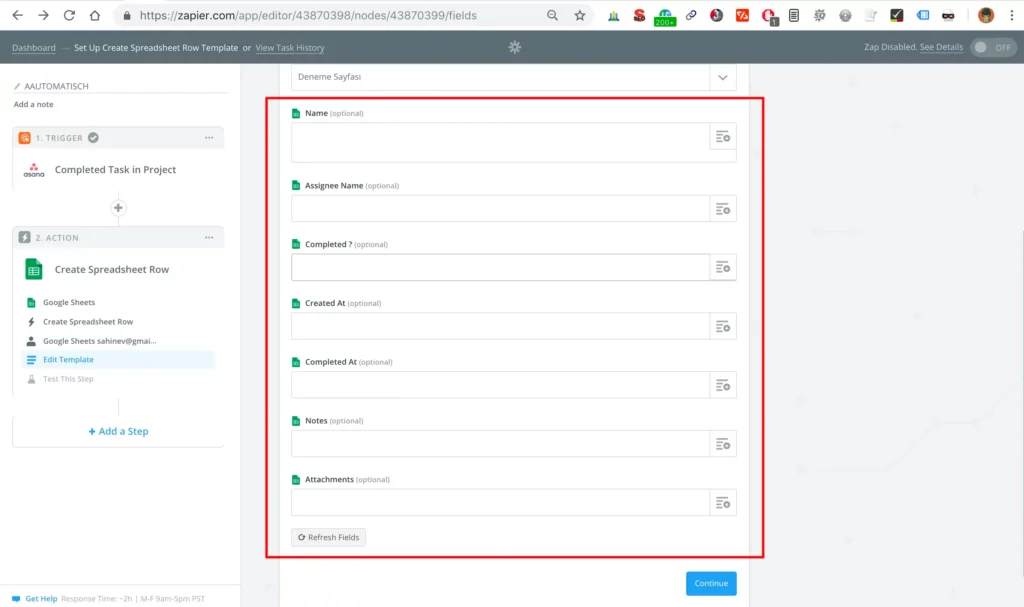
Task: Open insert-field picker for Assignee Name
Action: (722, 209)
